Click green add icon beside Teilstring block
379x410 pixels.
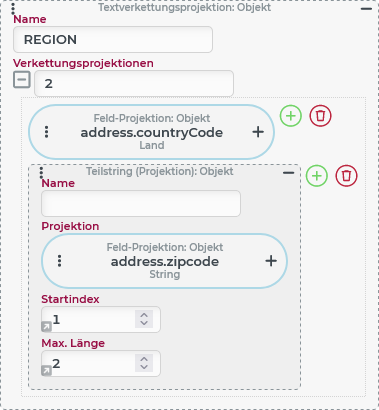(x=317, y=175)
